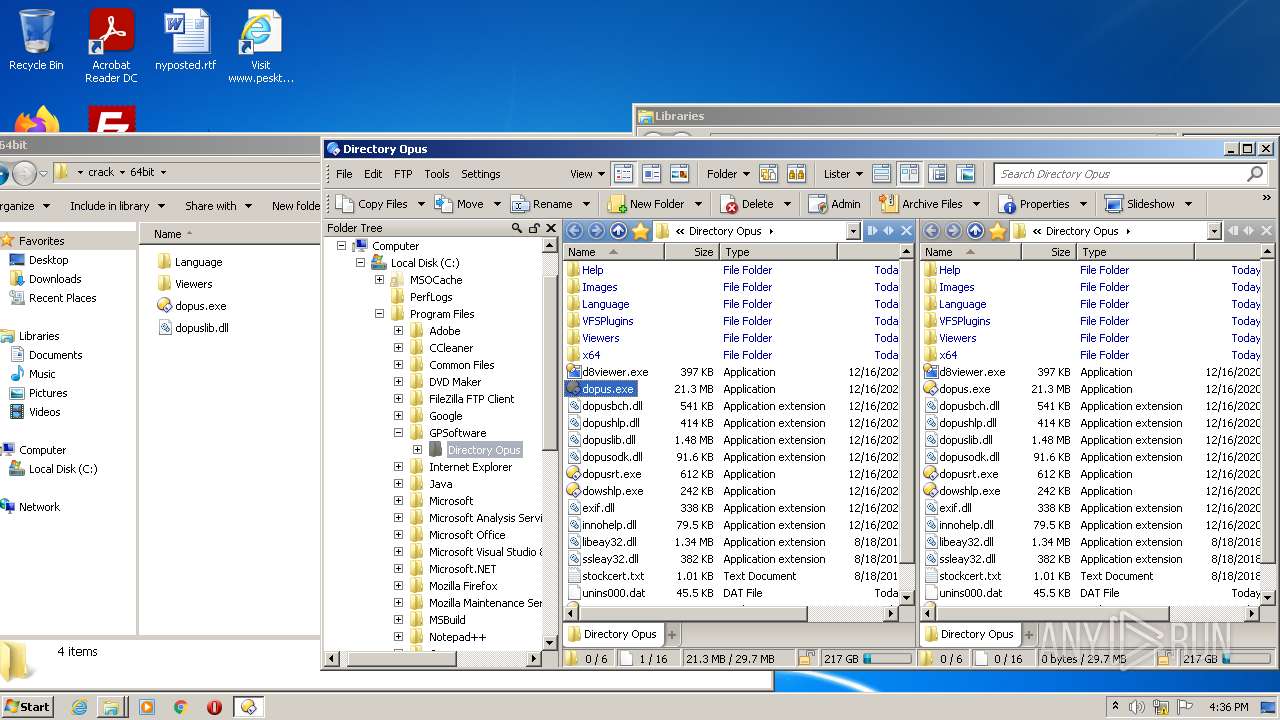Screen dimensions: 1280x720
Task: Toggle Folder Tree lock icon
Action: [x=534, y=228]
